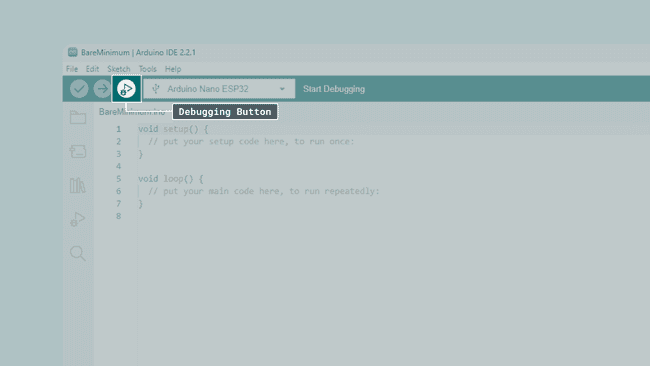The image size is (650, 366).
Task: Click the USB icon in board selector
Action: pos(156,89)
